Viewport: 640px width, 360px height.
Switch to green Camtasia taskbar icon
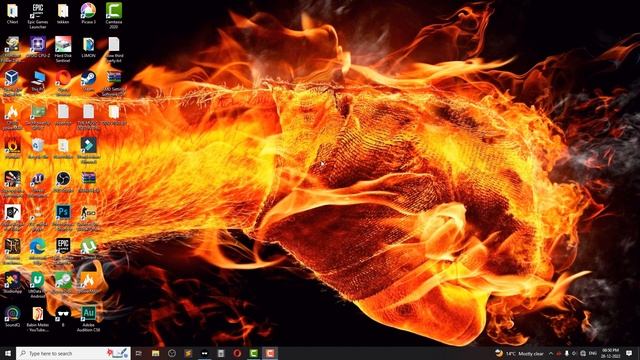[253, 353]
